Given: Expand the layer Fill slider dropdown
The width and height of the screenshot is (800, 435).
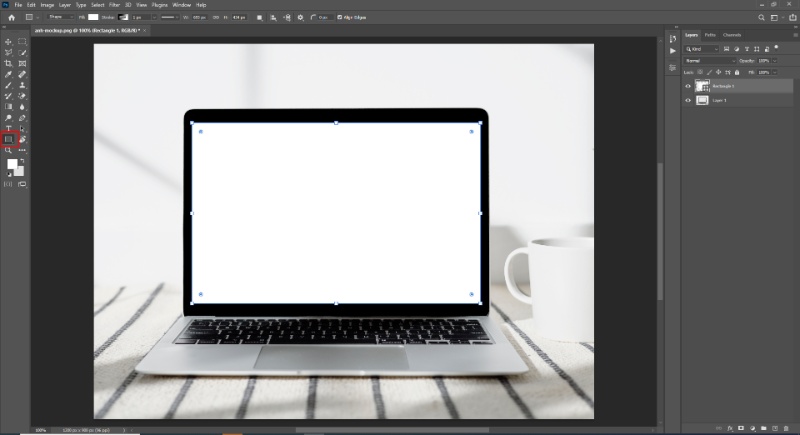Looking at the screenshot, I should 775,72.
